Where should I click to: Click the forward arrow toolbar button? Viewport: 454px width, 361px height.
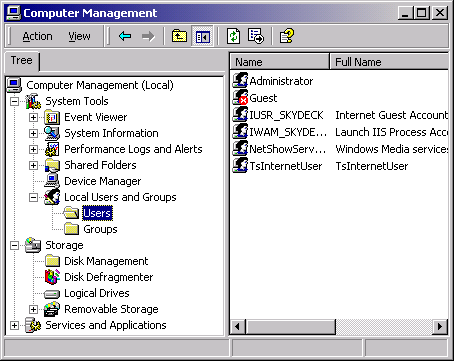click(x=148, y=36)
